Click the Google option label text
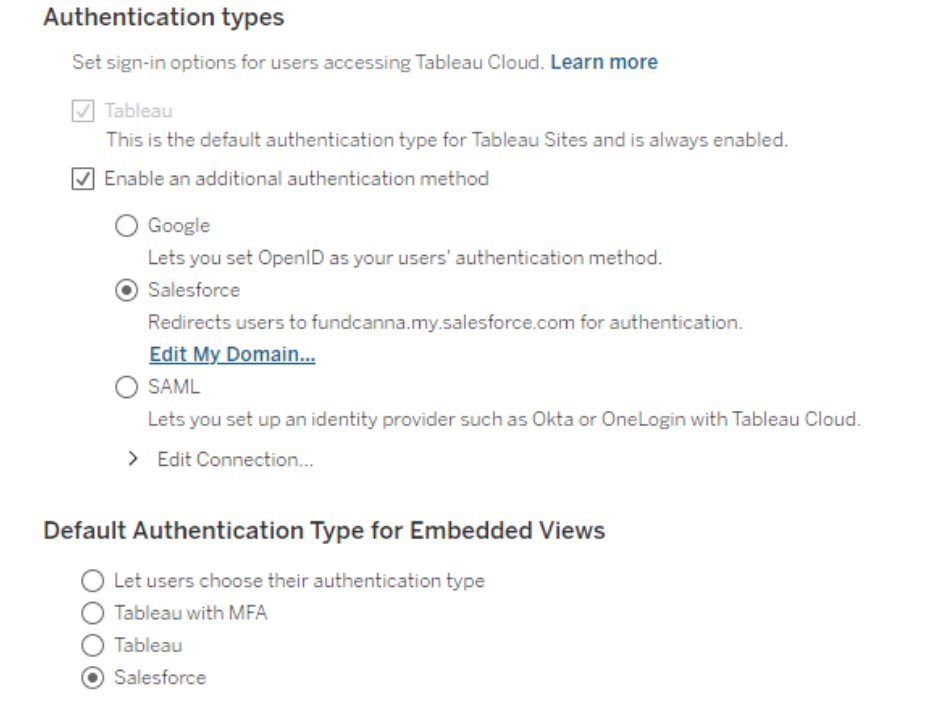 point(179,226)
